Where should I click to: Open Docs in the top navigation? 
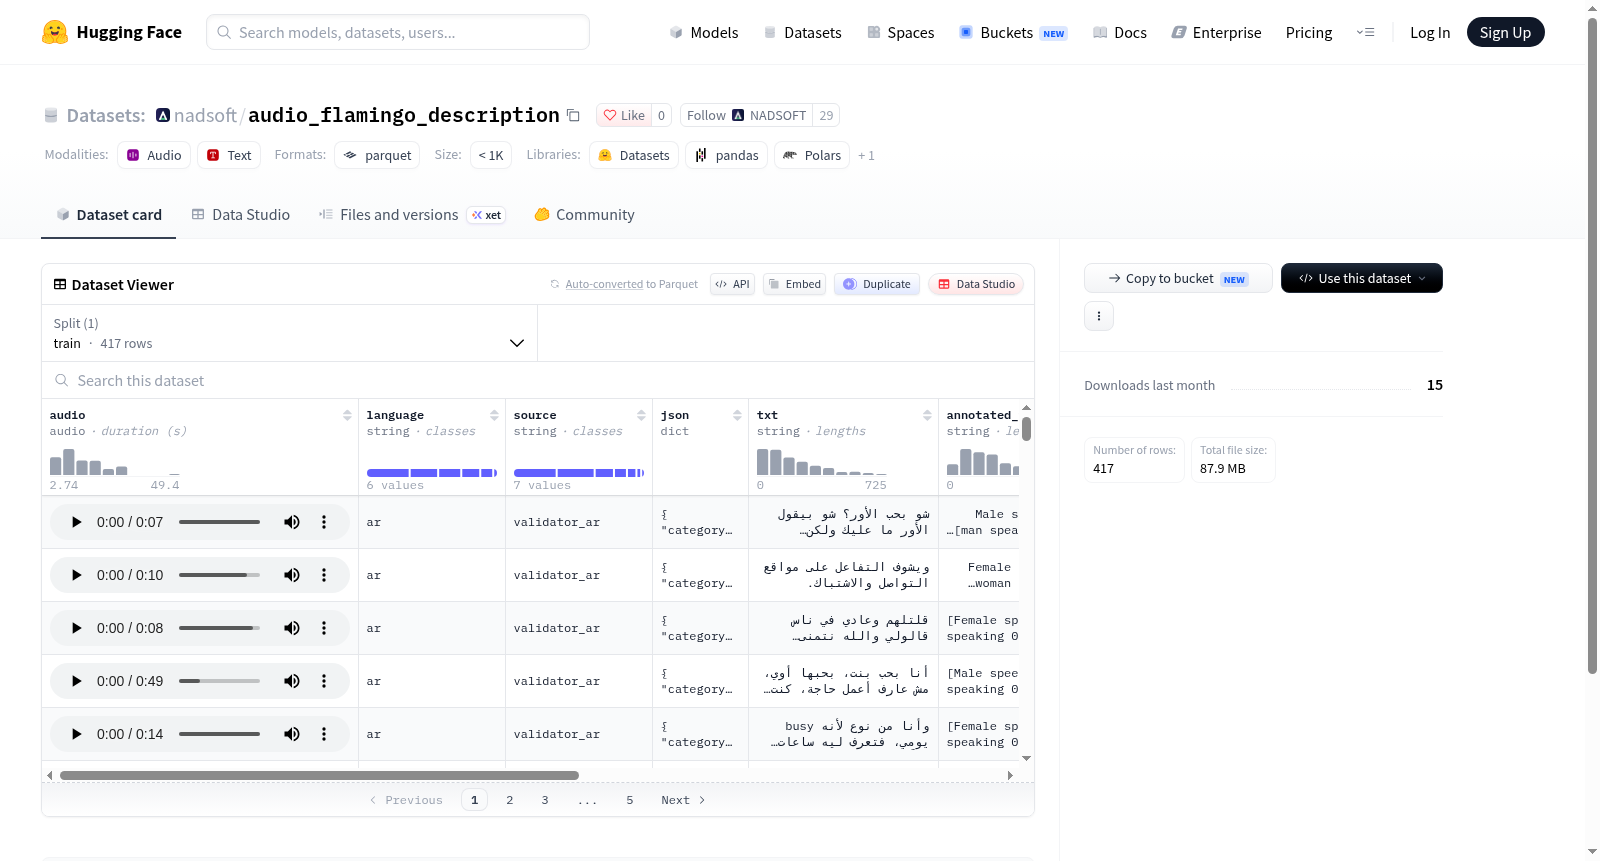1119,32
